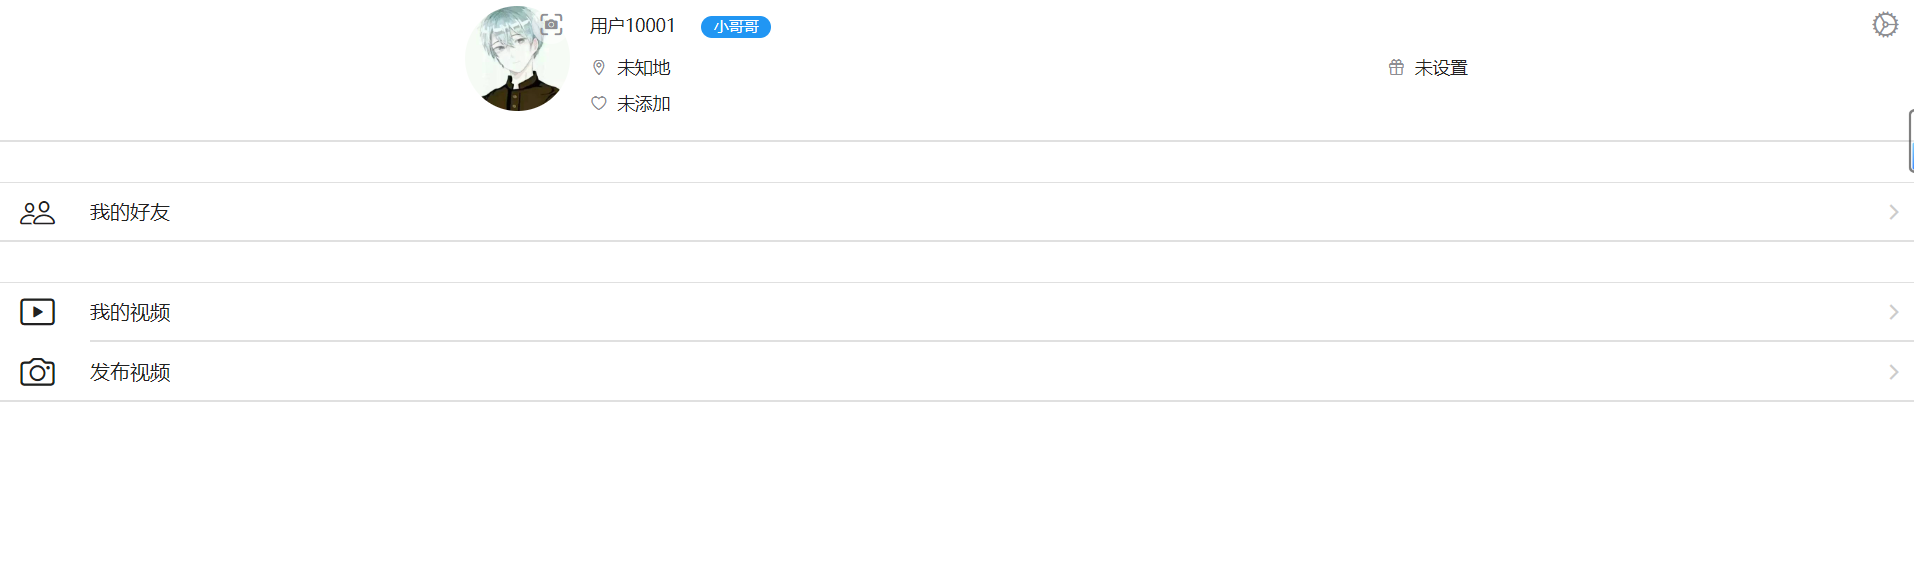1914x564 pixels.
Task: Click the 未添加 status text
Action: click(643, 104)
